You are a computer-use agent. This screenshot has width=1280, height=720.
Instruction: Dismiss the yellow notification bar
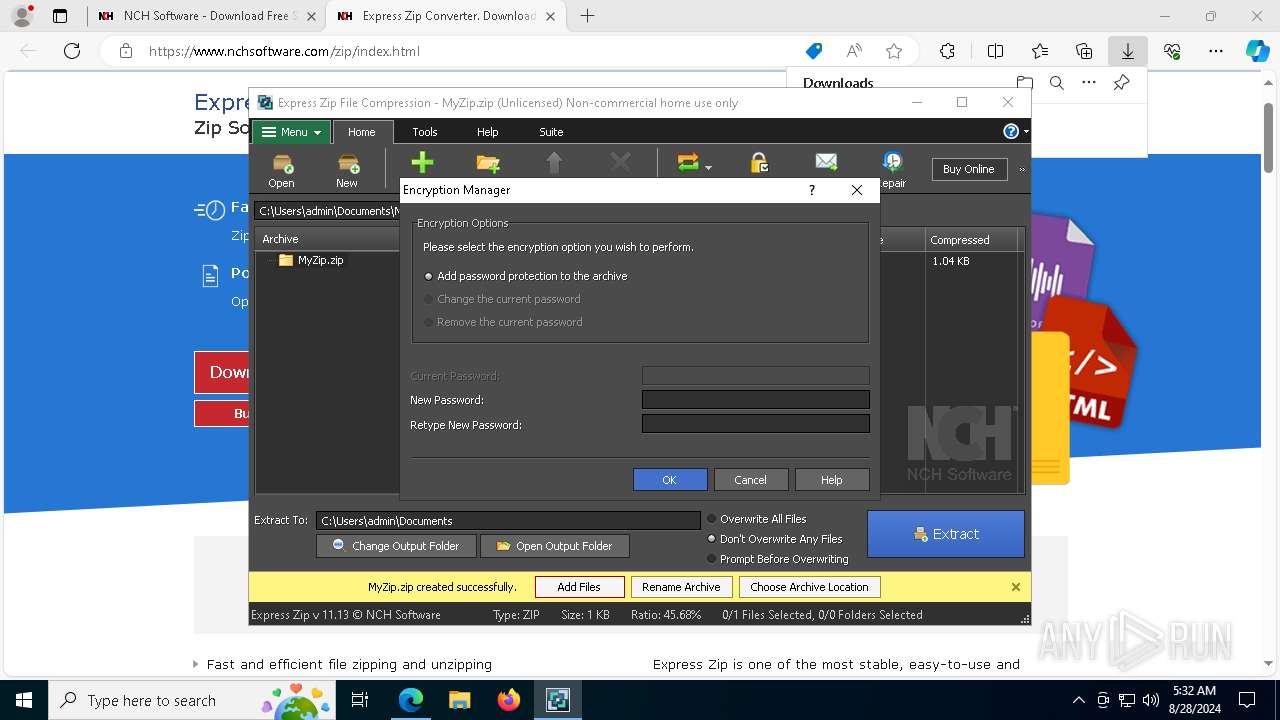[x=1016, y=587]
